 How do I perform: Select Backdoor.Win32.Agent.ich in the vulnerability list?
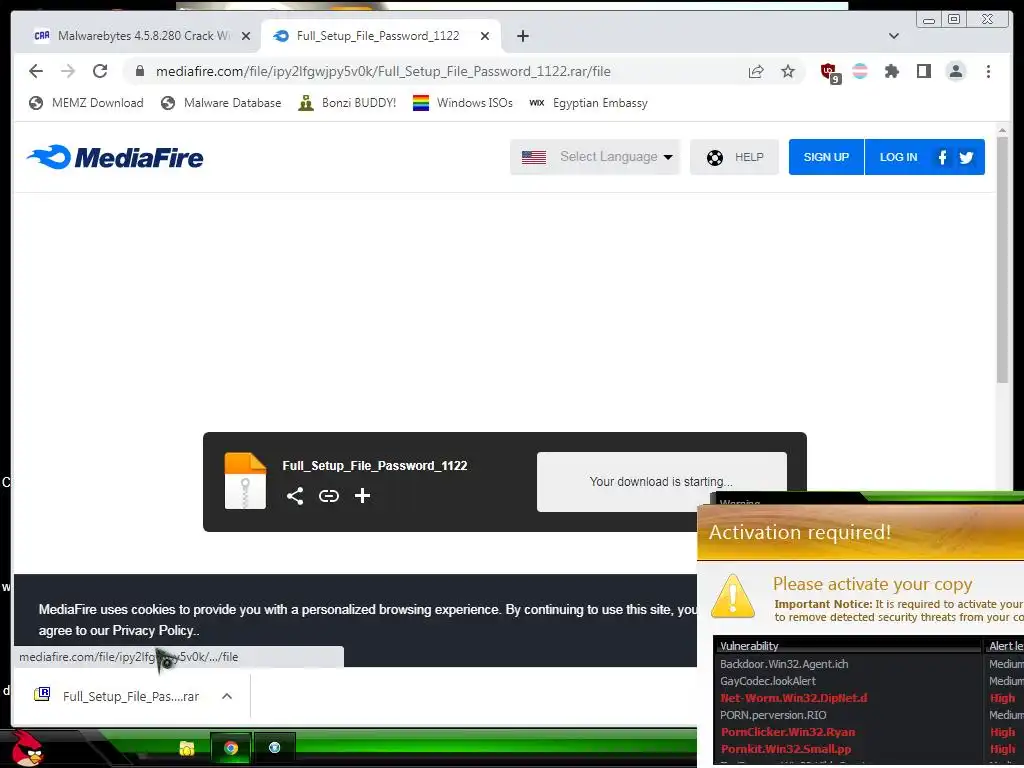point(784,664)
